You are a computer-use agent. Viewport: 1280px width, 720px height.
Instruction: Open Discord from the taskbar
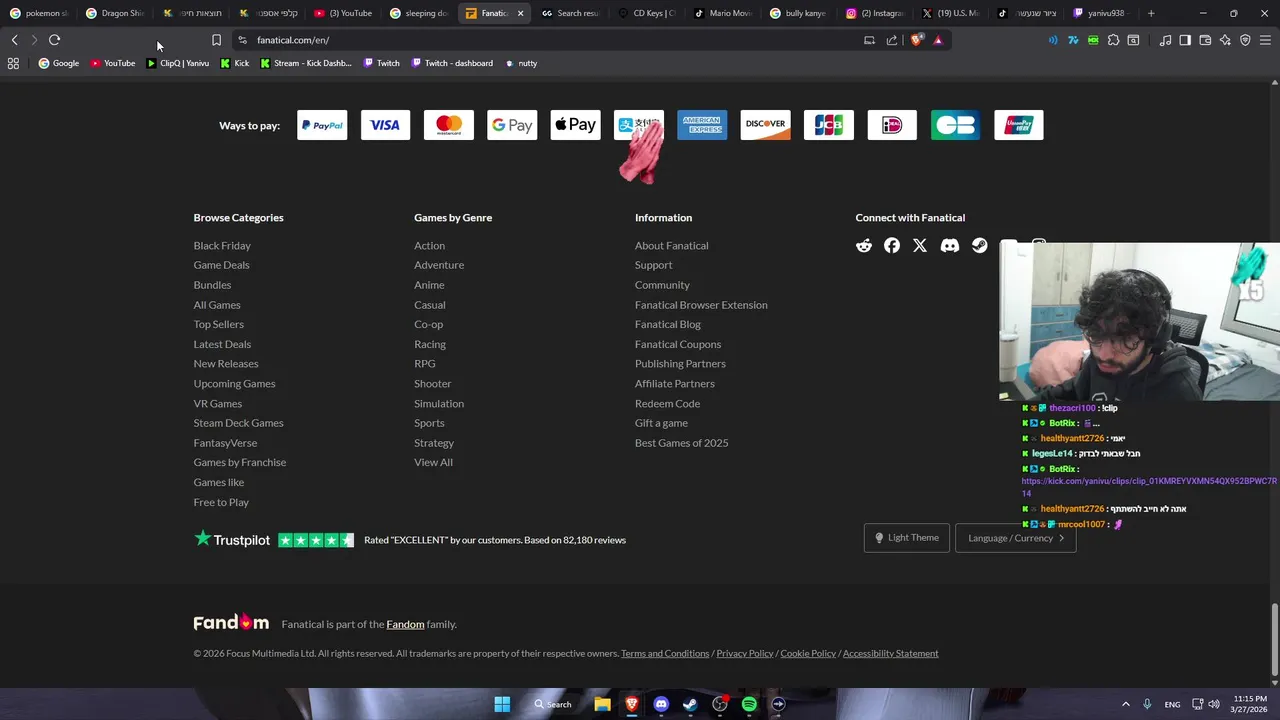click(661, 704)
